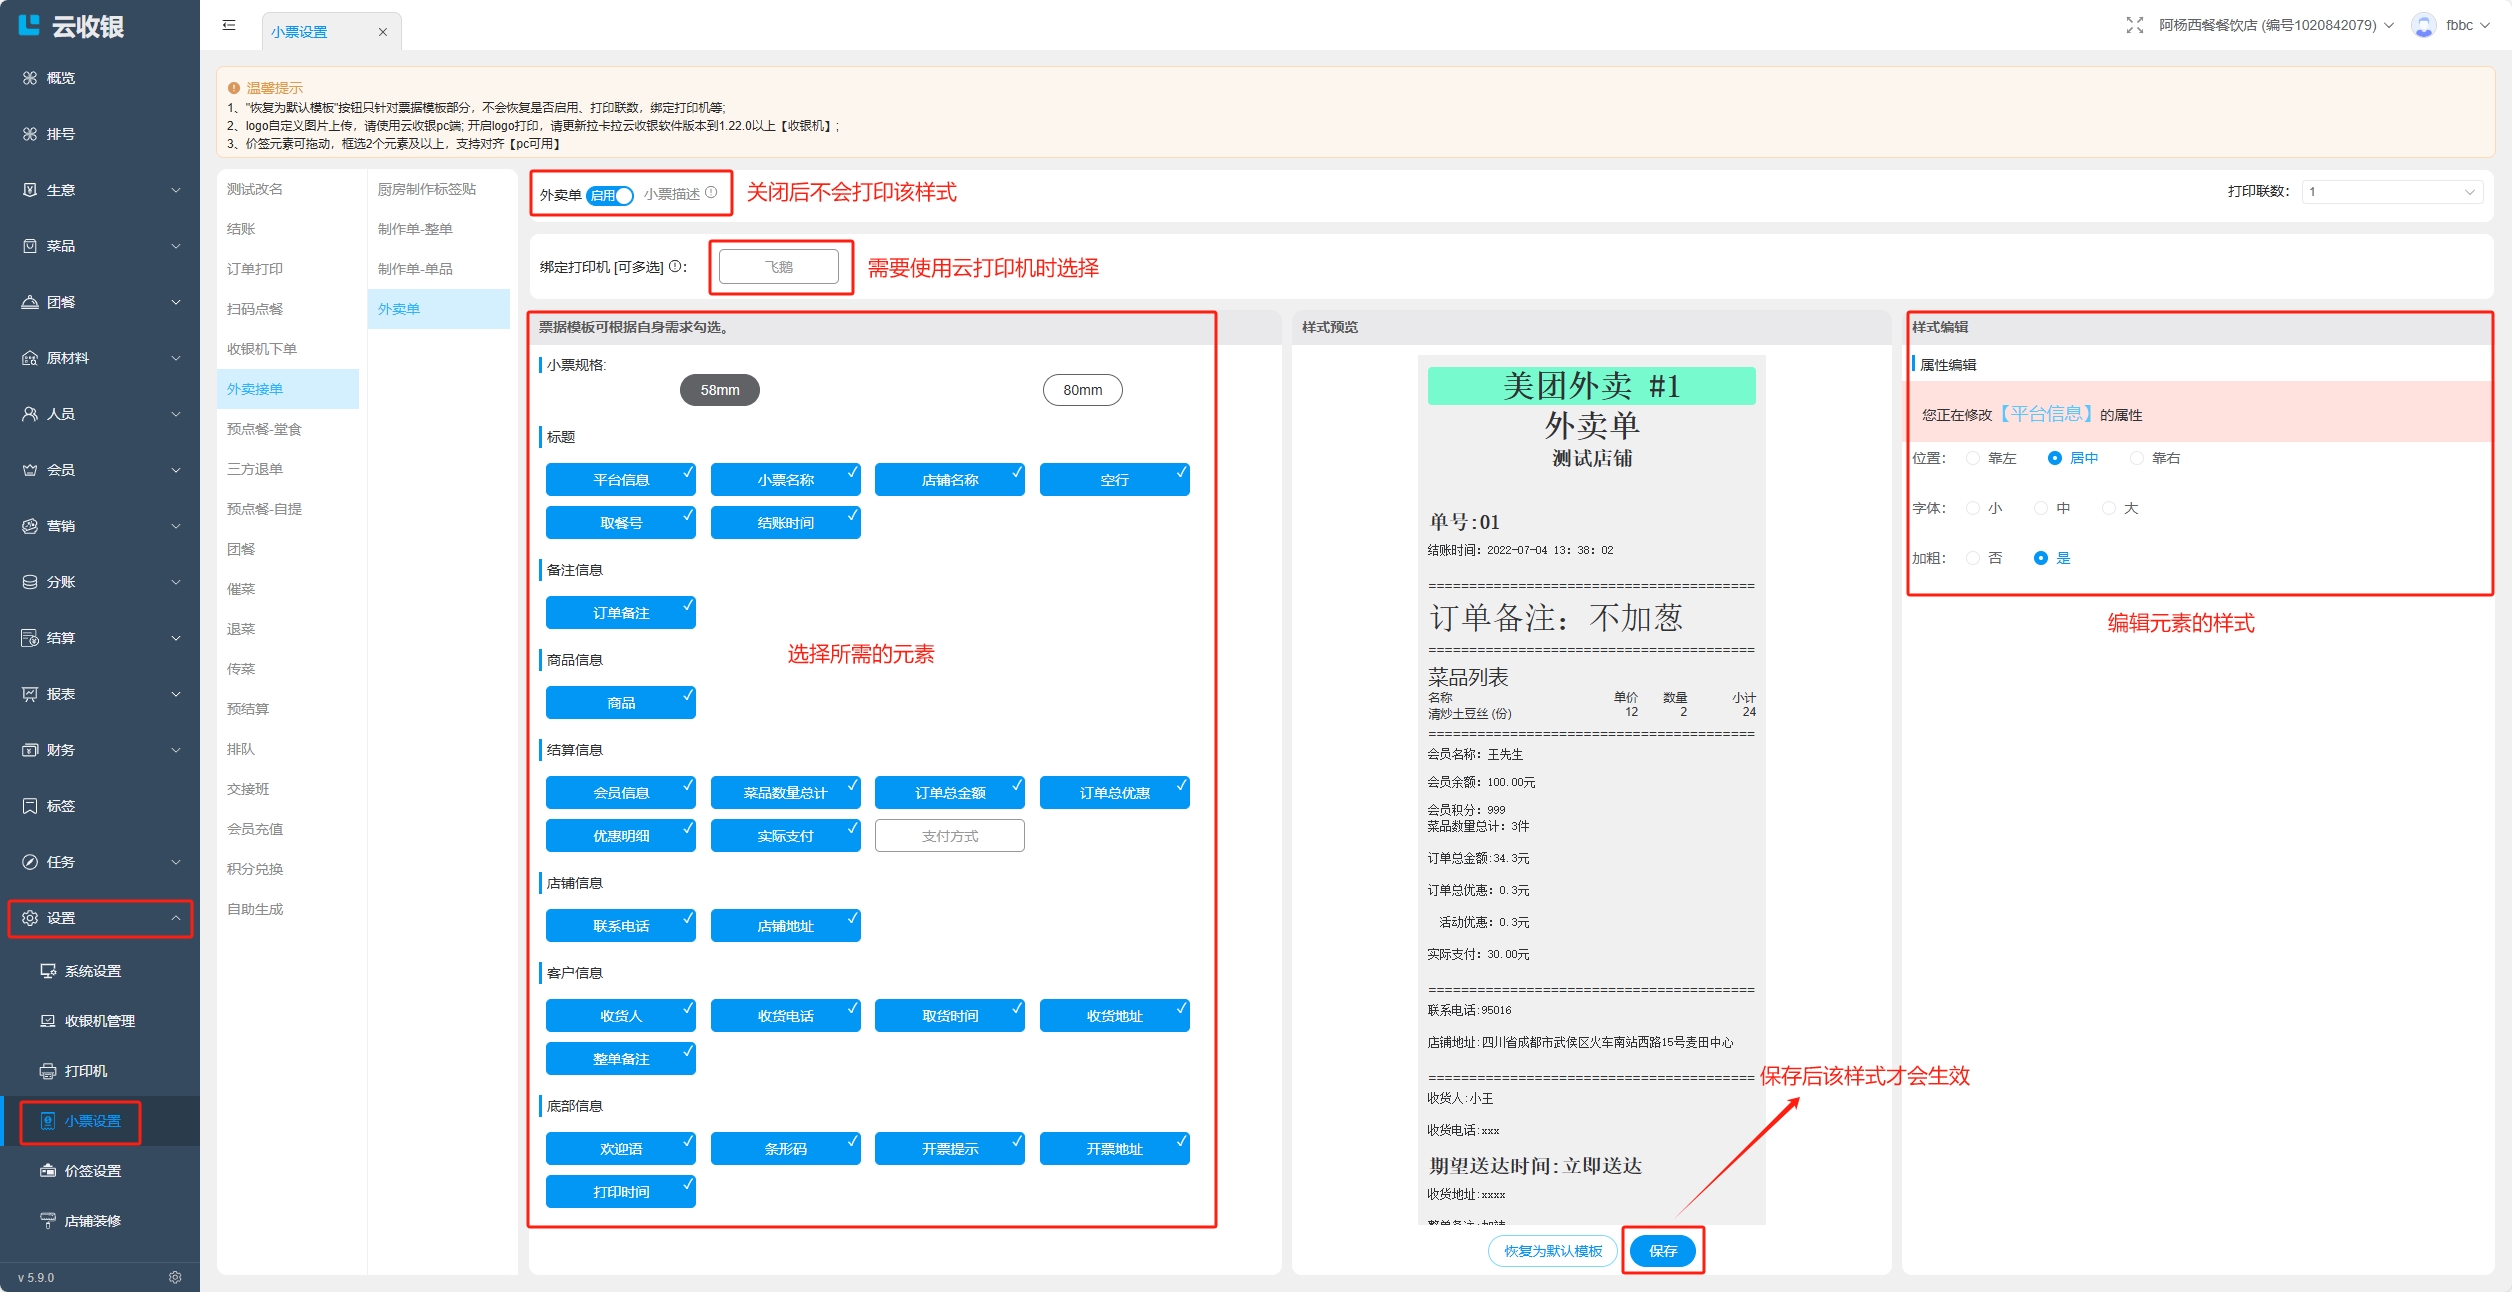
Task: Select the 靠左 position radio button
Action: click(x=1972, y=458)
